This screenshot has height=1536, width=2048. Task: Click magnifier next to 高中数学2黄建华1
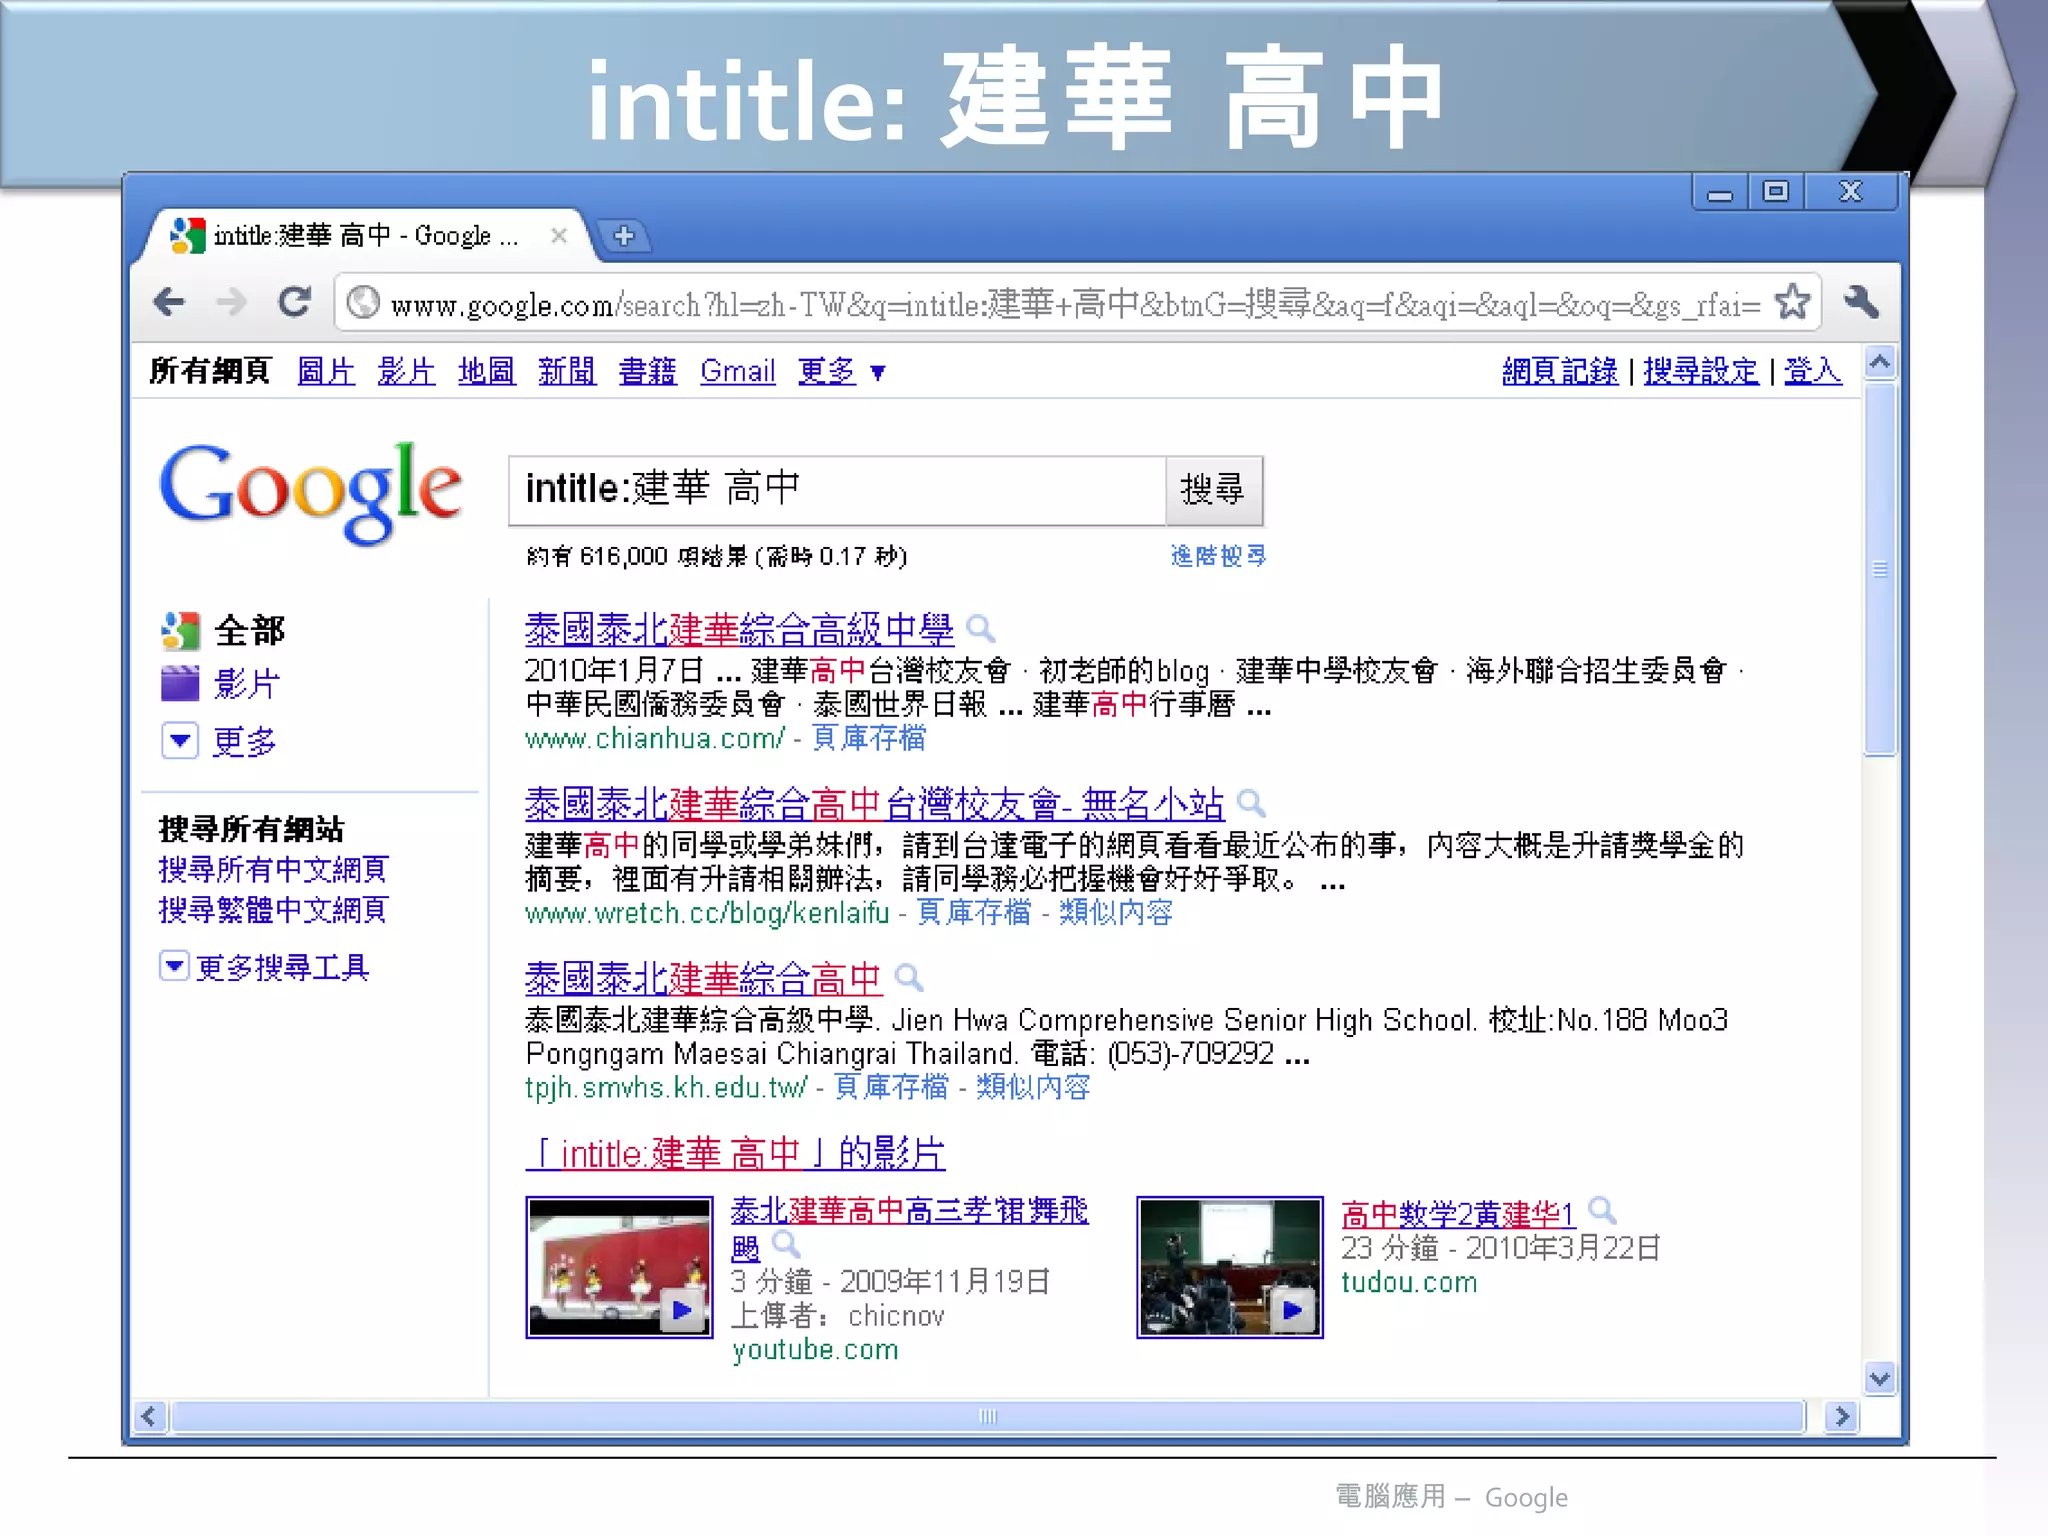(x=1602, y=1211)
